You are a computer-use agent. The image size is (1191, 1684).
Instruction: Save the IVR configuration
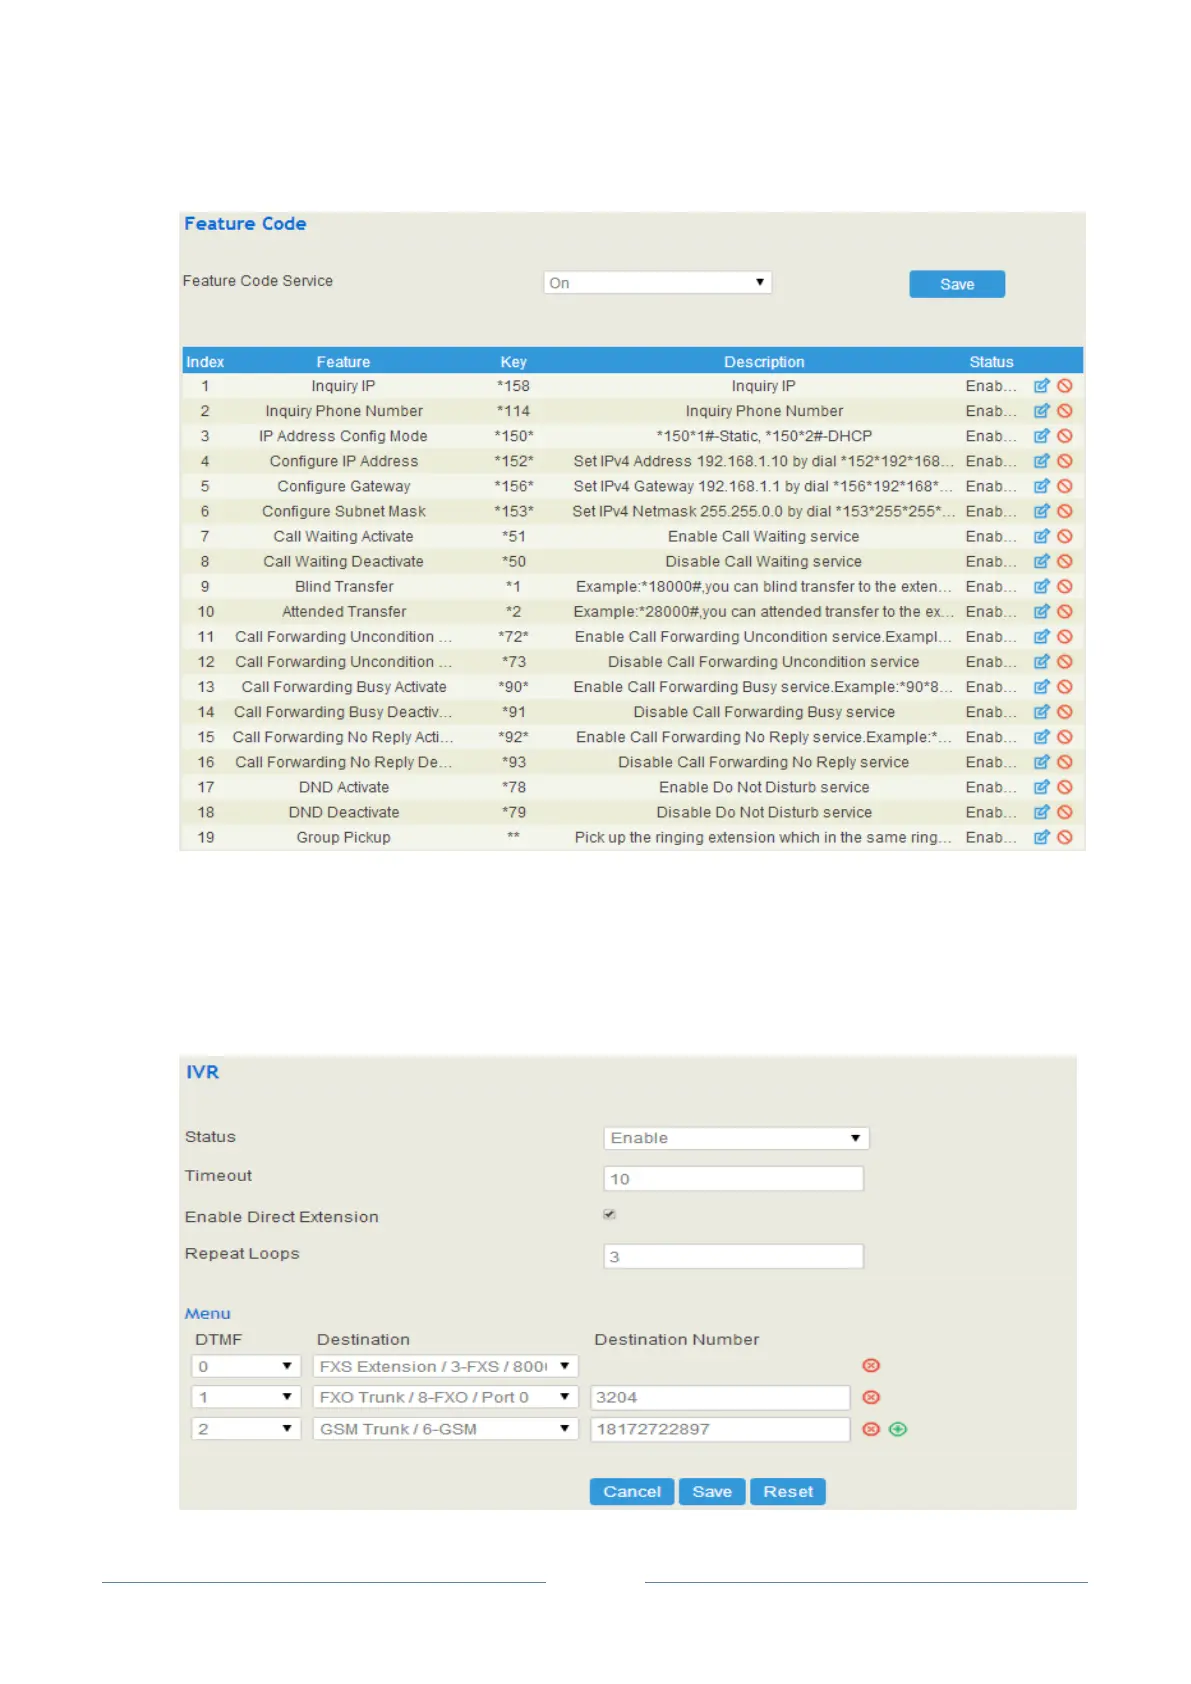coord(712,1491)
